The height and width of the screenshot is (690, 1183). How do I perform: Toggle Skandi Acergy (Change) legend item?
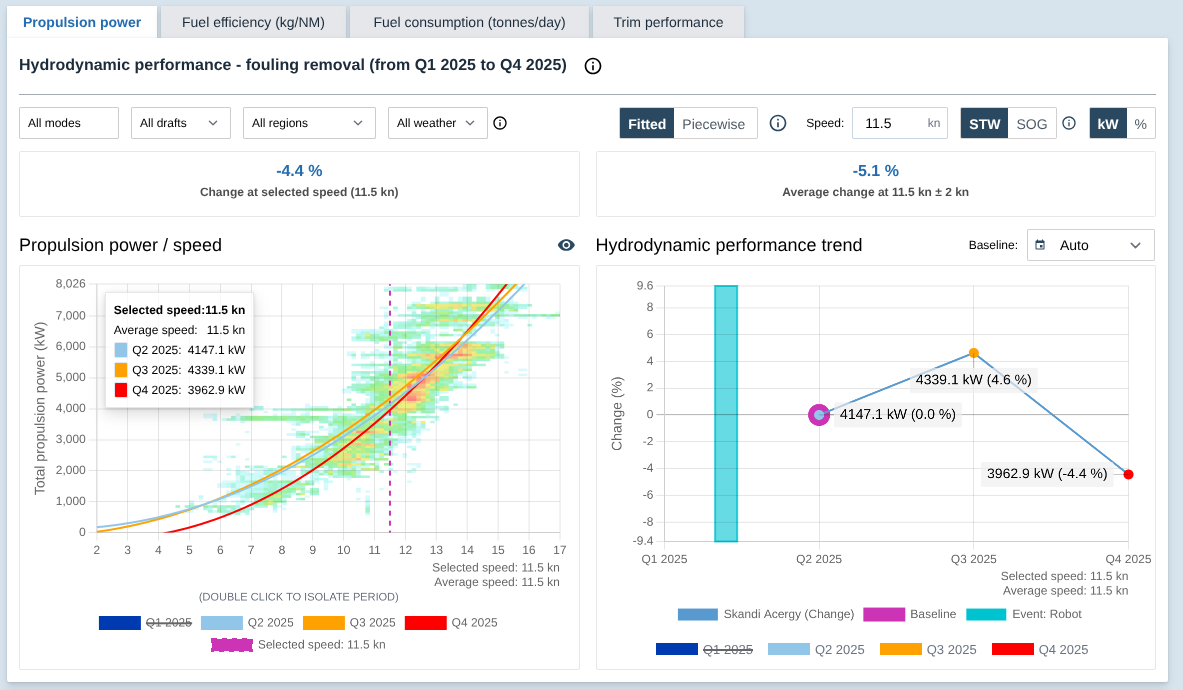coord(766,615)
